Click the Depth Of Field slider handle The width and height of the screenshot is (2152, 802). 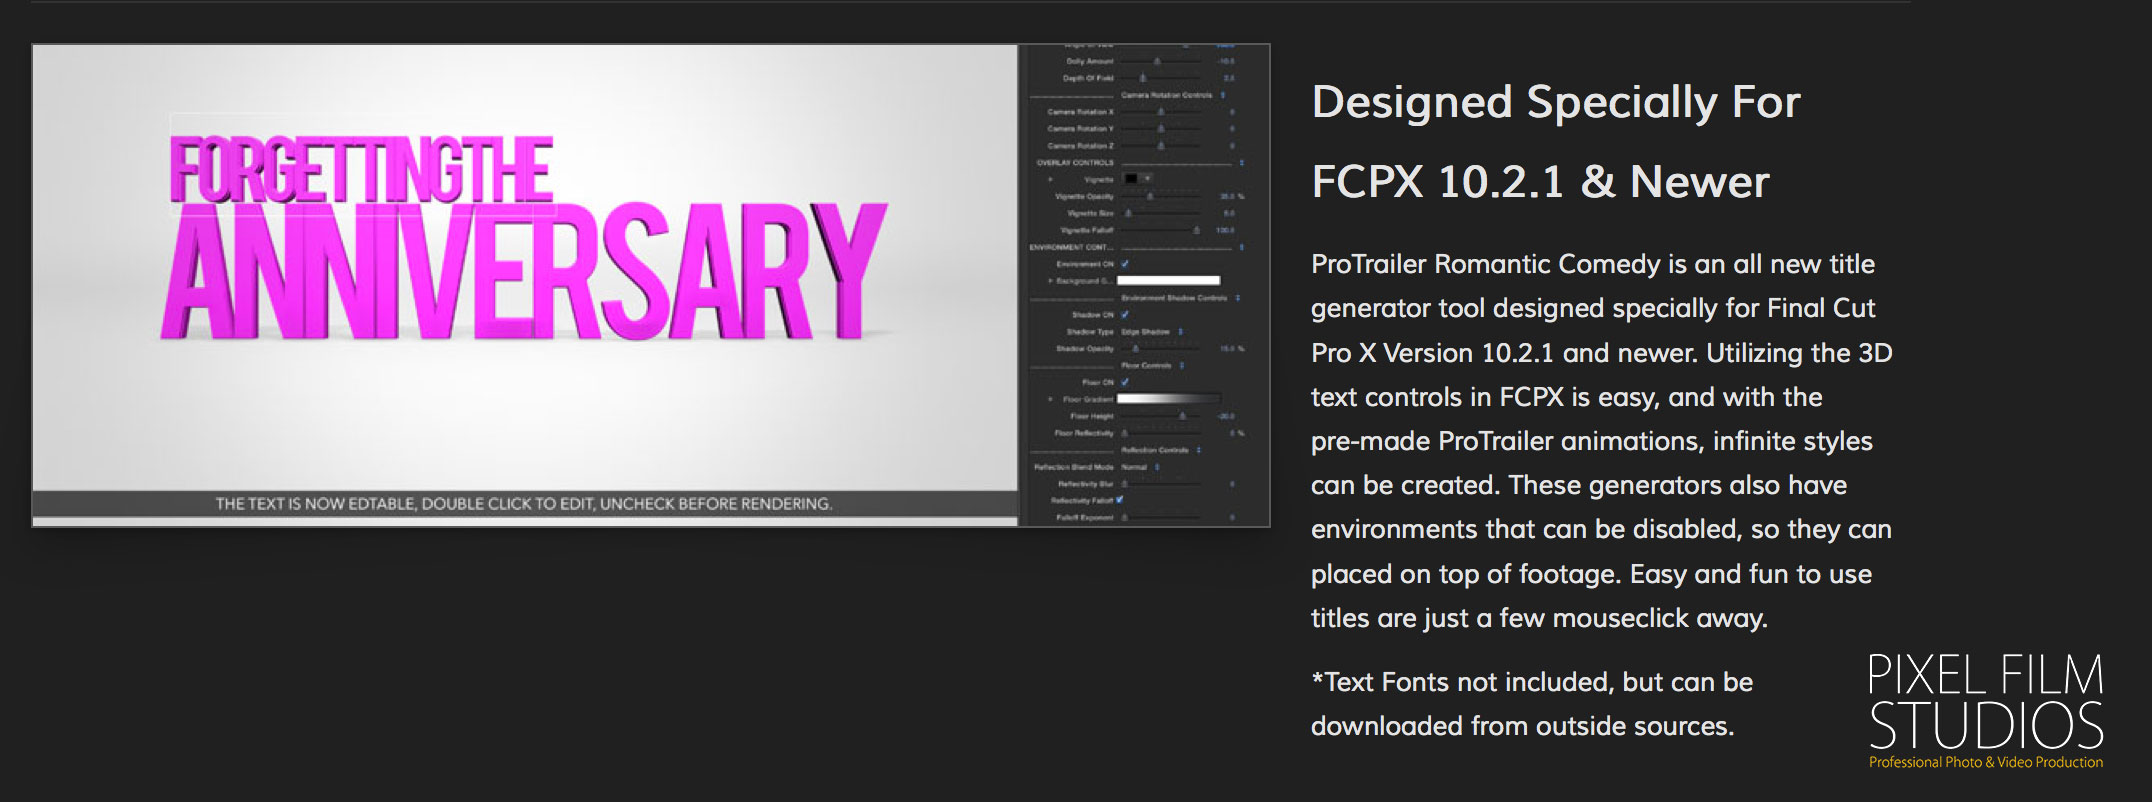[1143, 78]
